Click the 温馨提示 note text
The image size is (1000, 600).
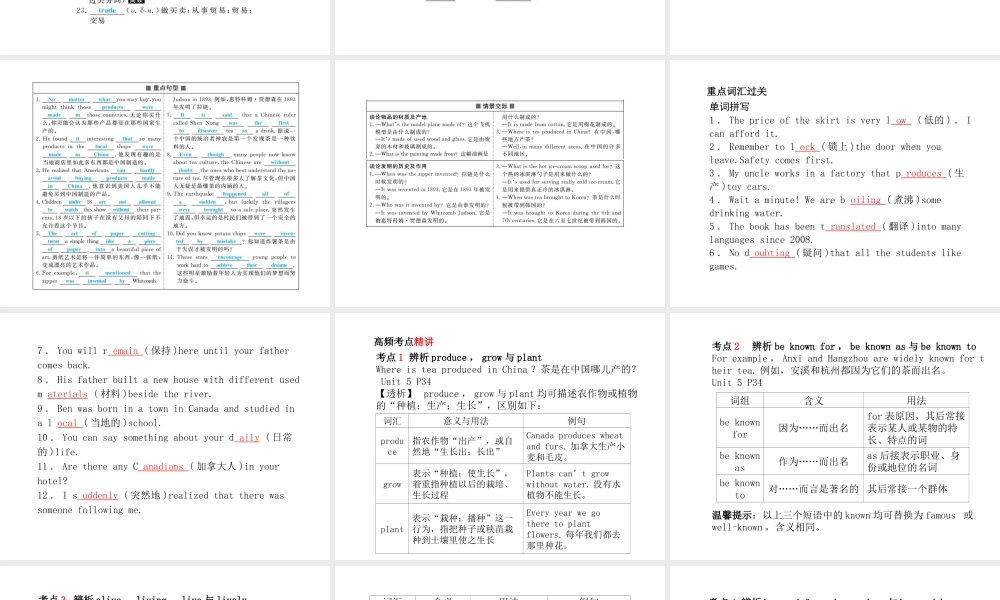tap(842, 521)
